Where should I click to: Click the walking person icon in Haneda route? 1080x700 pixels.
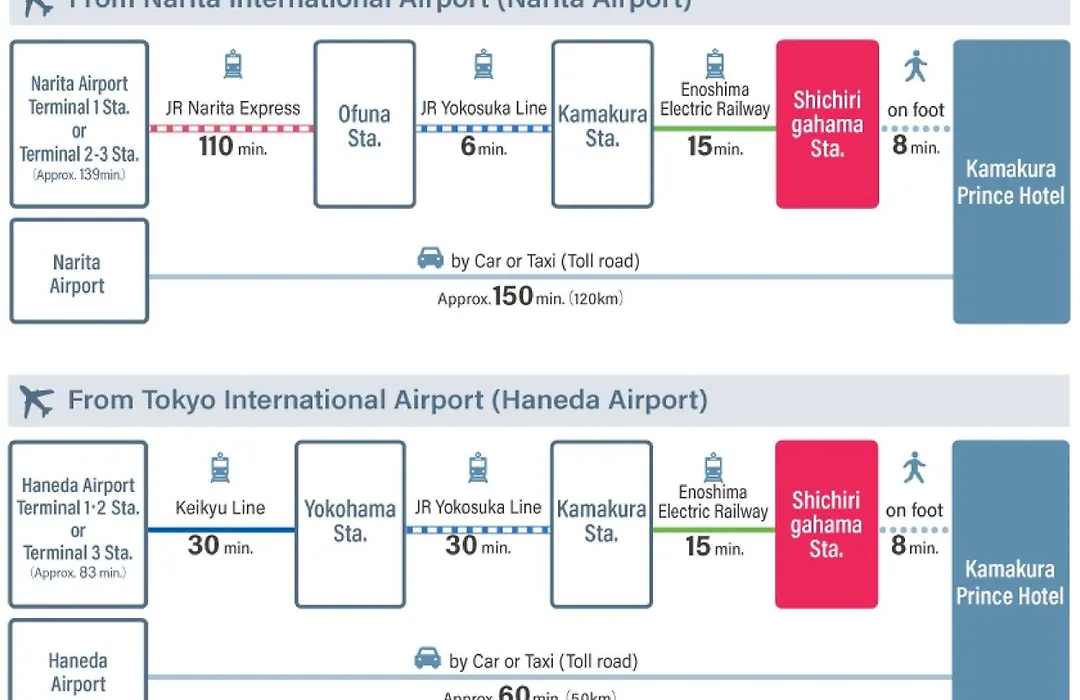click(x=914, y=467)
